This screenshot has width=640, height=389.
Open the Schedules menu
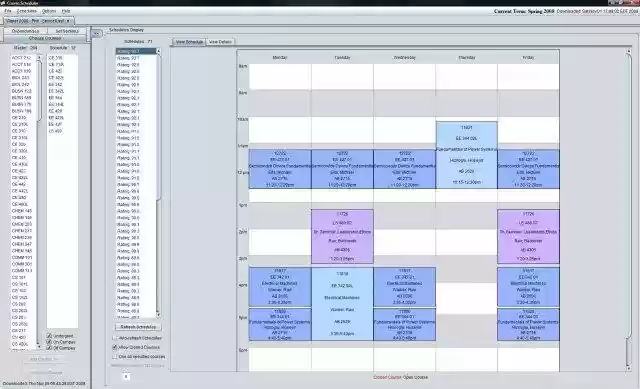tap(27, 11)
